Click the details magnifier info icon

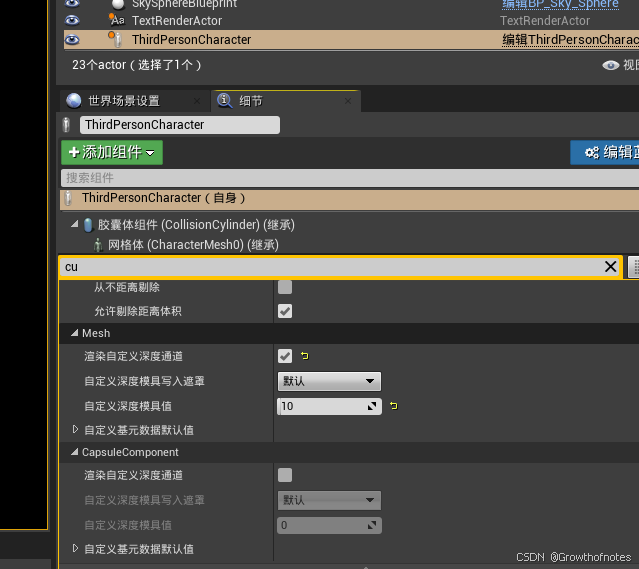coord(225,100)
